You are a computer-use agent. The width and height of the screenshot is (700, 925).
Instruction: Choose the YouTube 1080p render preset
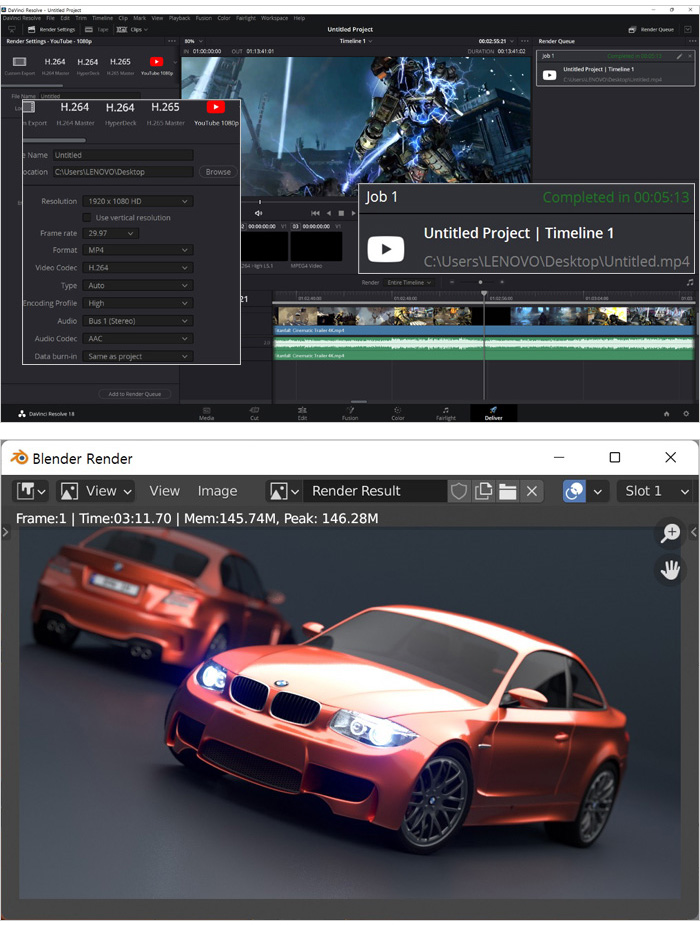point(216,112)
